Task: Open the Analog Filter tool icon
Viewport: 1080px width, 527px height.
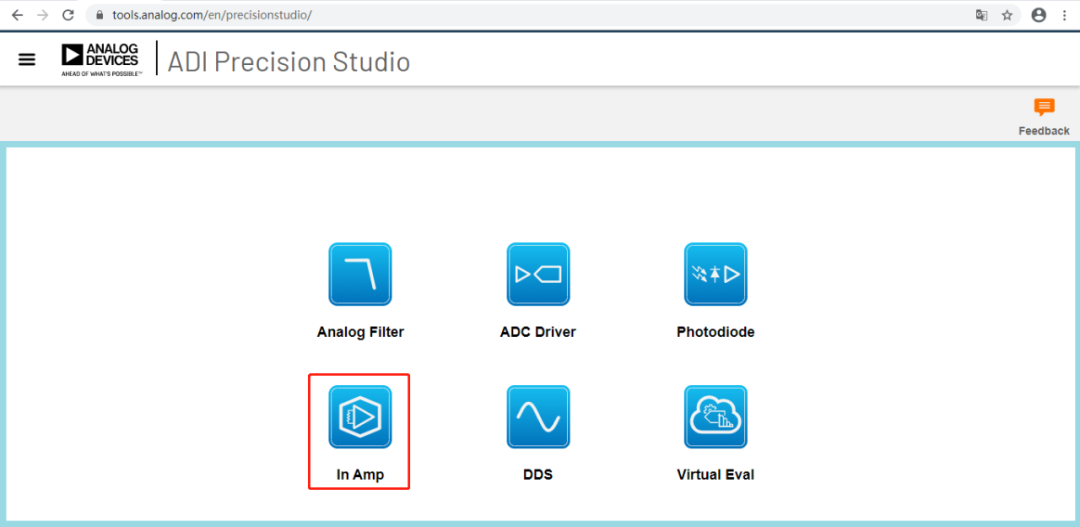Action: pyautogui.click(x=360, y=274)
